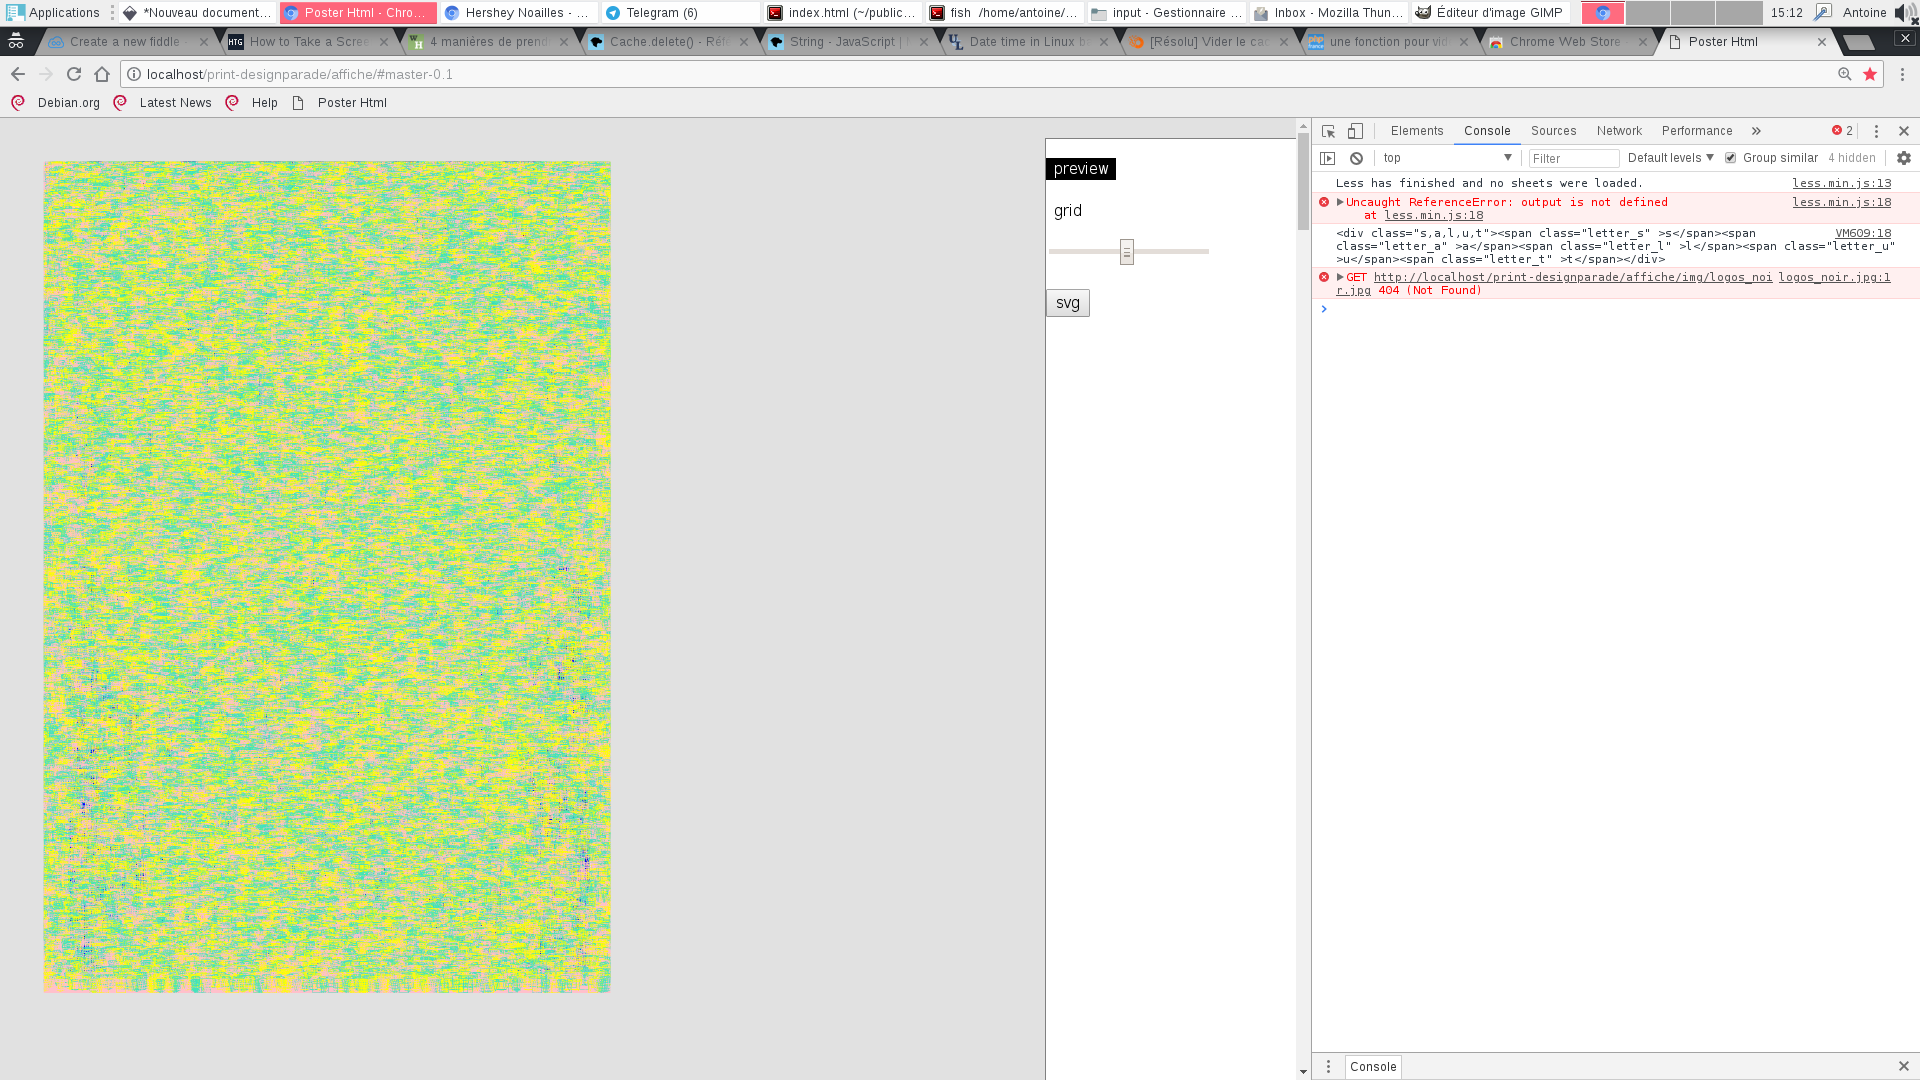Click the grid slider handle

coord(1127,252)
